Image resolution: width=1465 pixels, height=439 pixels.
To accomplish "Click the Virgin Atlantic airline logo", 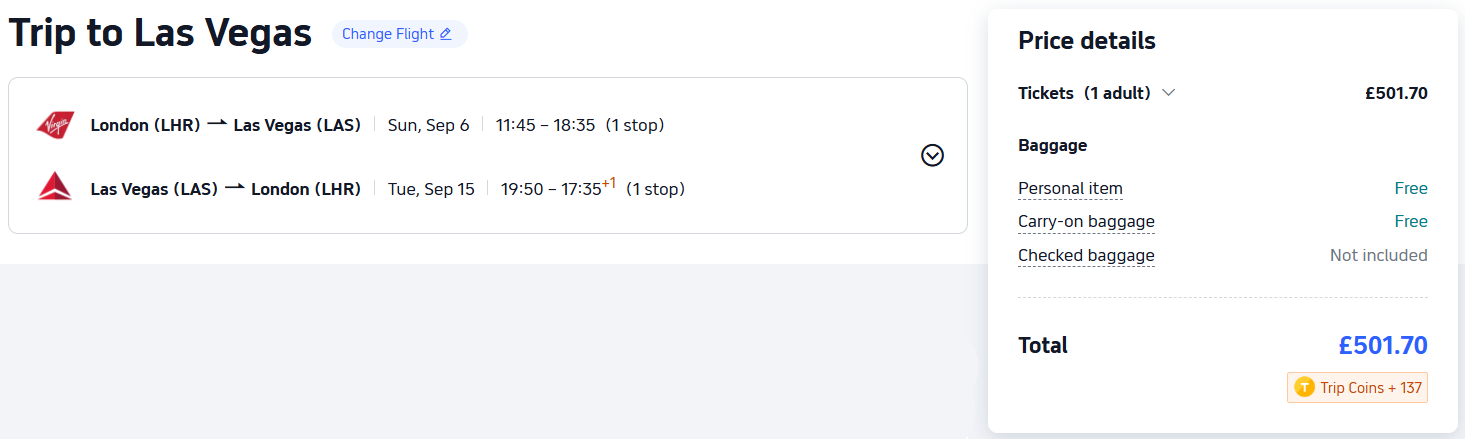I will (x=55, y=125).
